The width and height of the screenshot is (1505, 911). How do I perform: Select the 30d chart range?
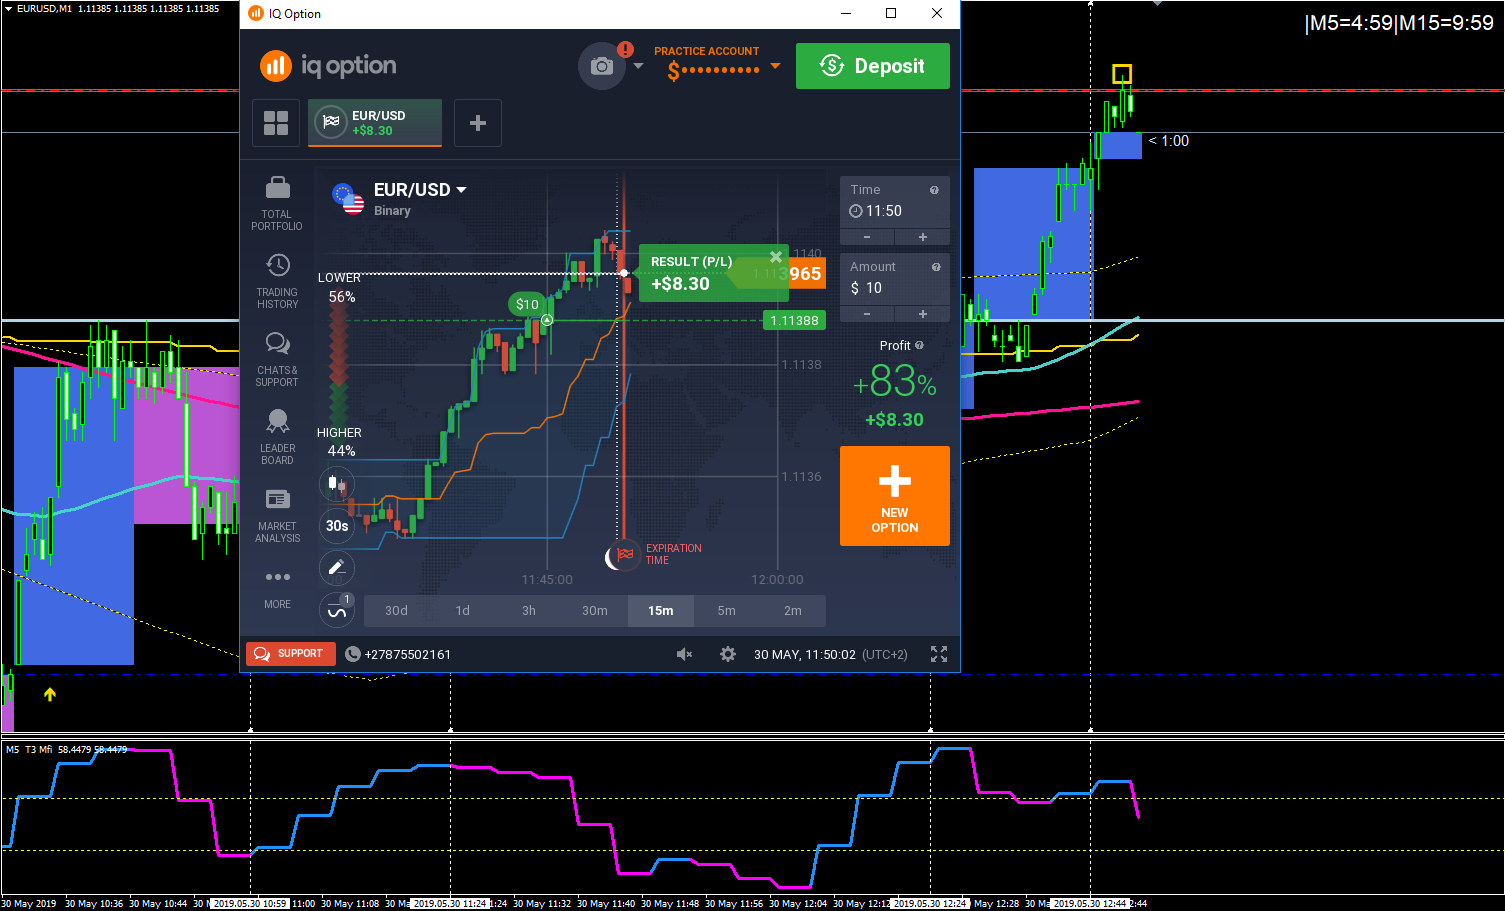pyautogui.click(x=397, y=611)
